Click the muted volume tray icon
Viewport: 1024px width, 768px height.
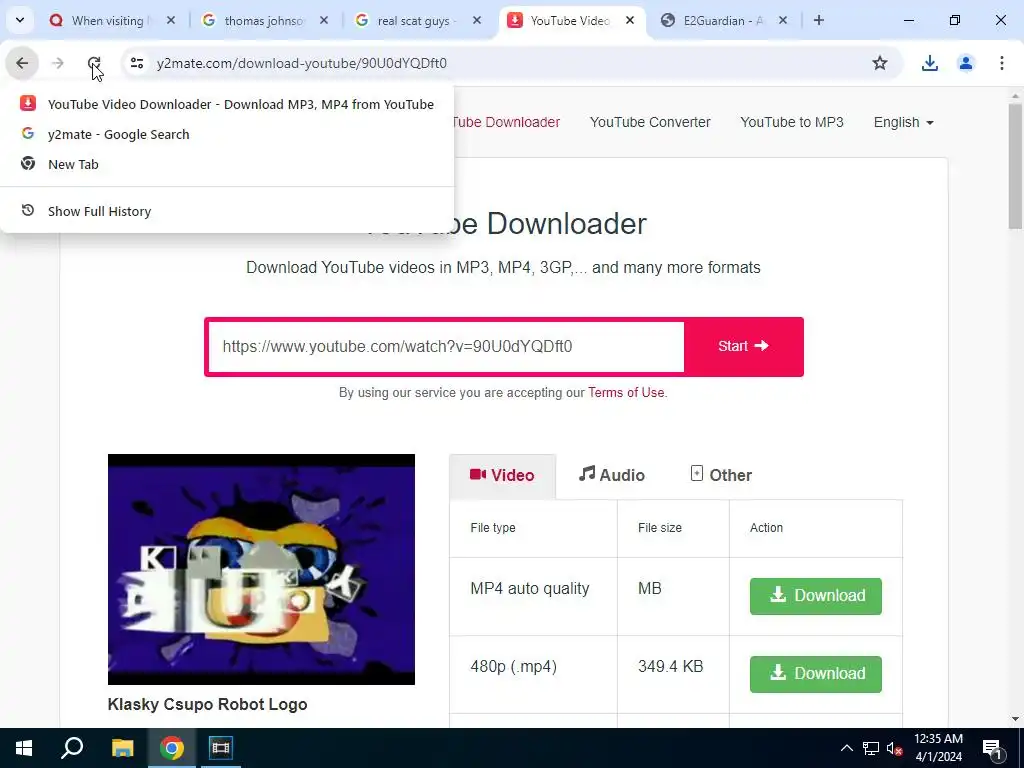point(895,748)
